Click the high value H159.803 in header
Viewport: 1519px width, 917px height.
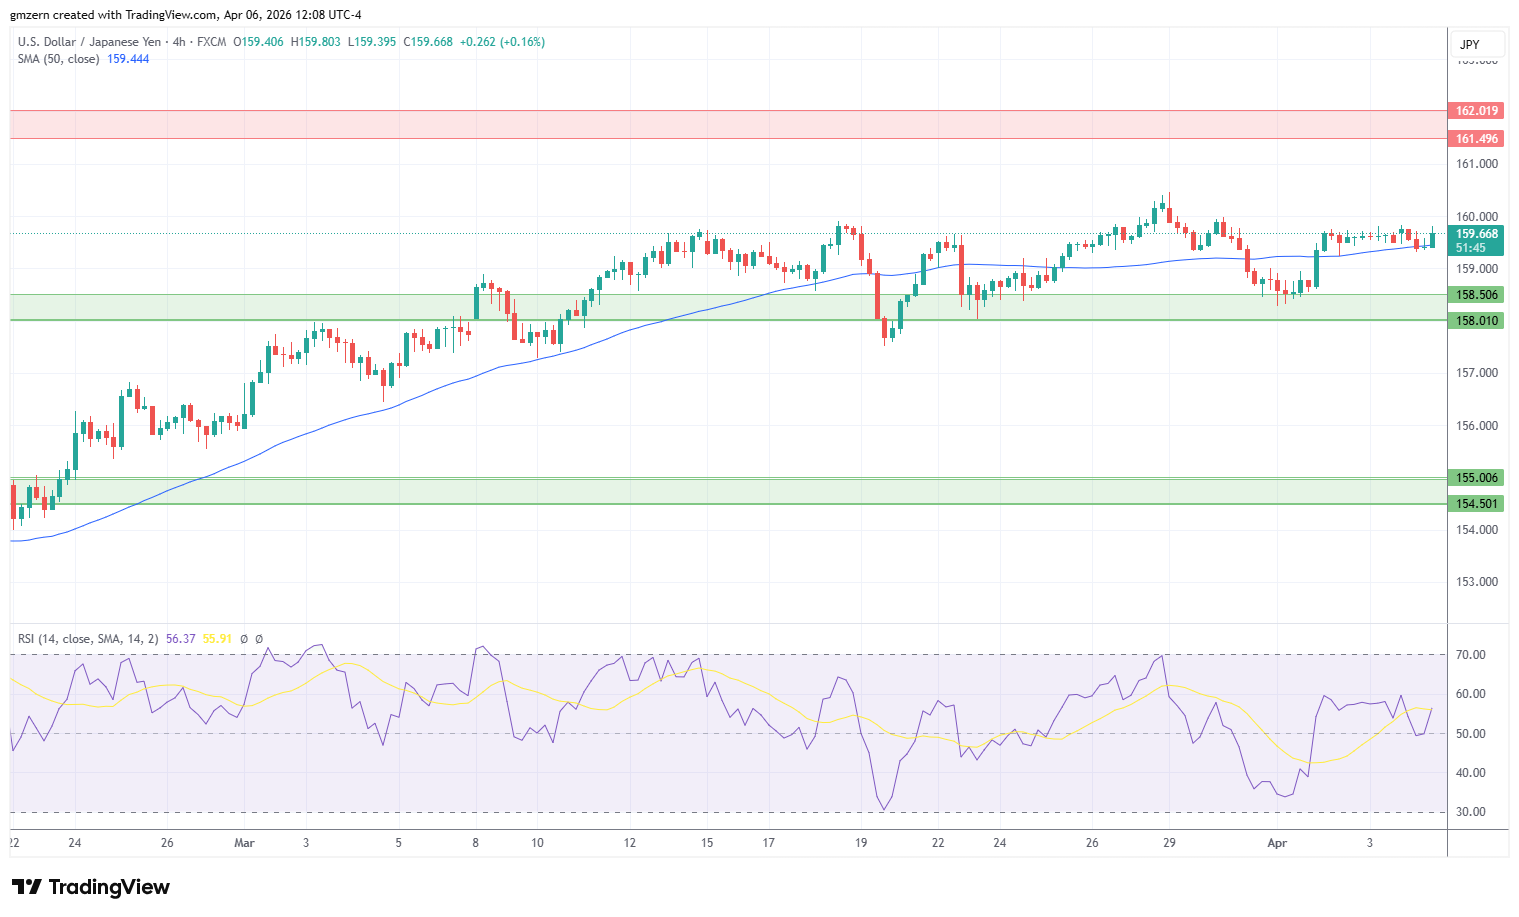[315, 42]
